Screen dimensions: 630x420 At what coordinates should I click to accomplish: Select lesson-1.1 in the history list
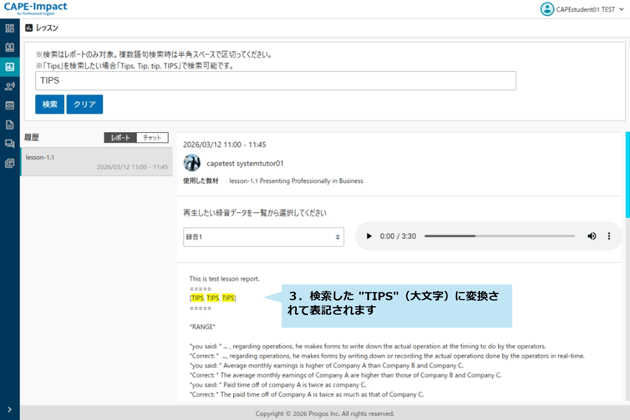click(96, 162)
